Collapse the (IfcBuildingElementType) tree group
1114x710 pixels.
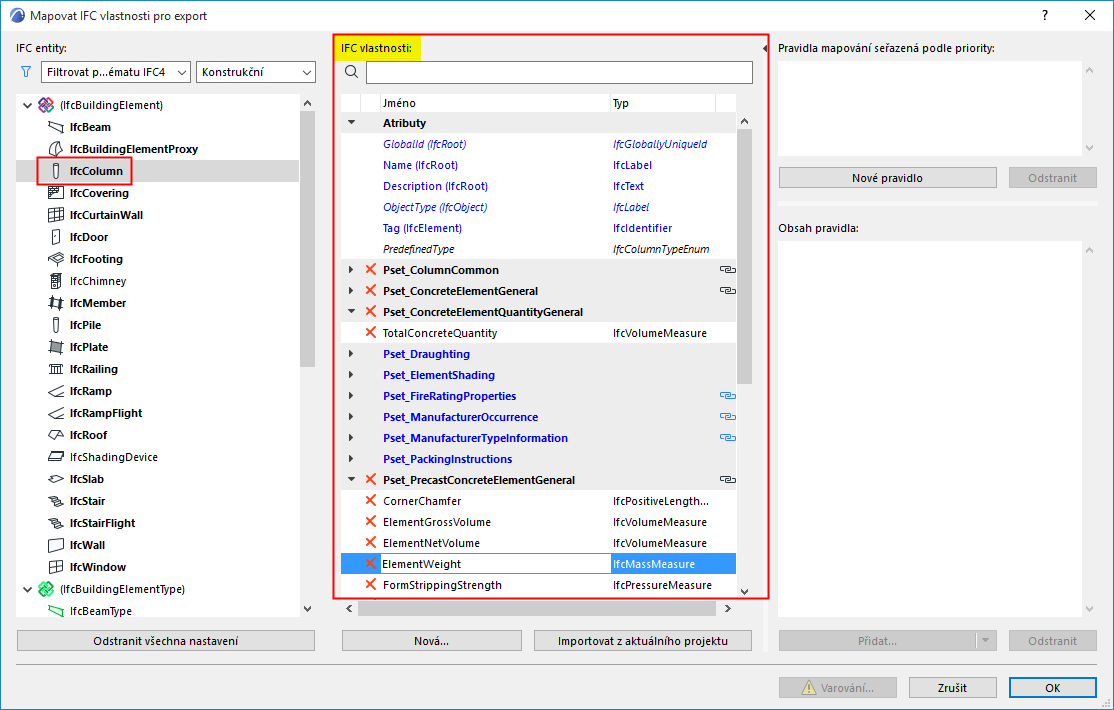(x=27, y=589)
